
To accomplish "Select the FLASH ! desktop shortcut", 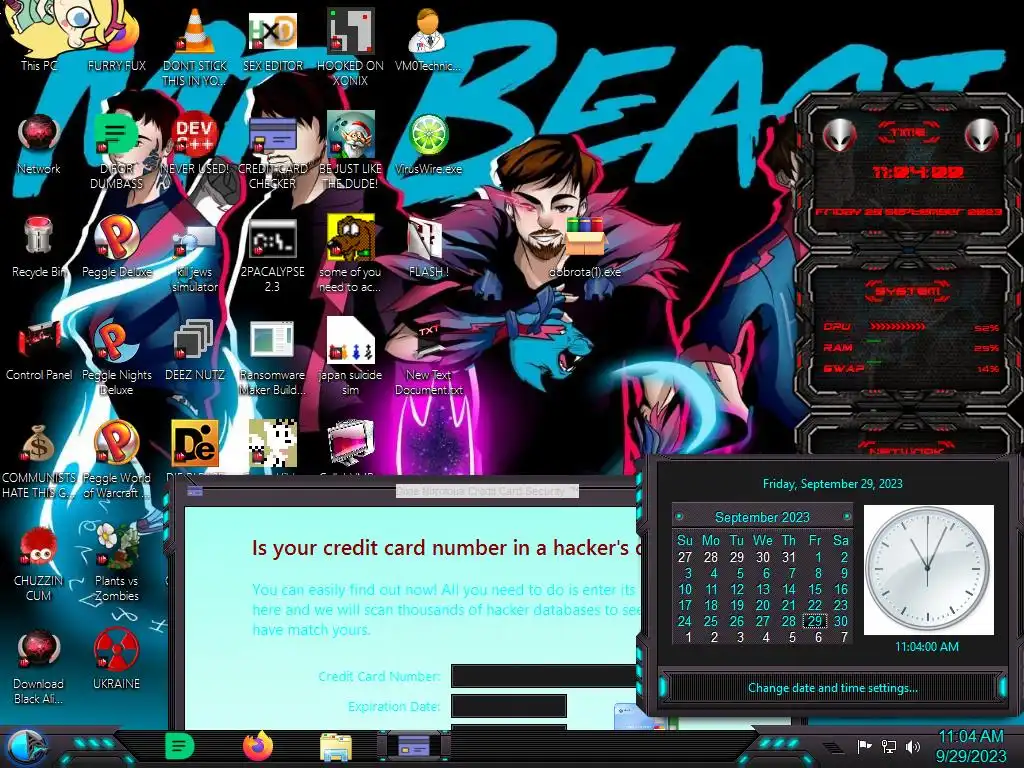I will click(428, 247).
